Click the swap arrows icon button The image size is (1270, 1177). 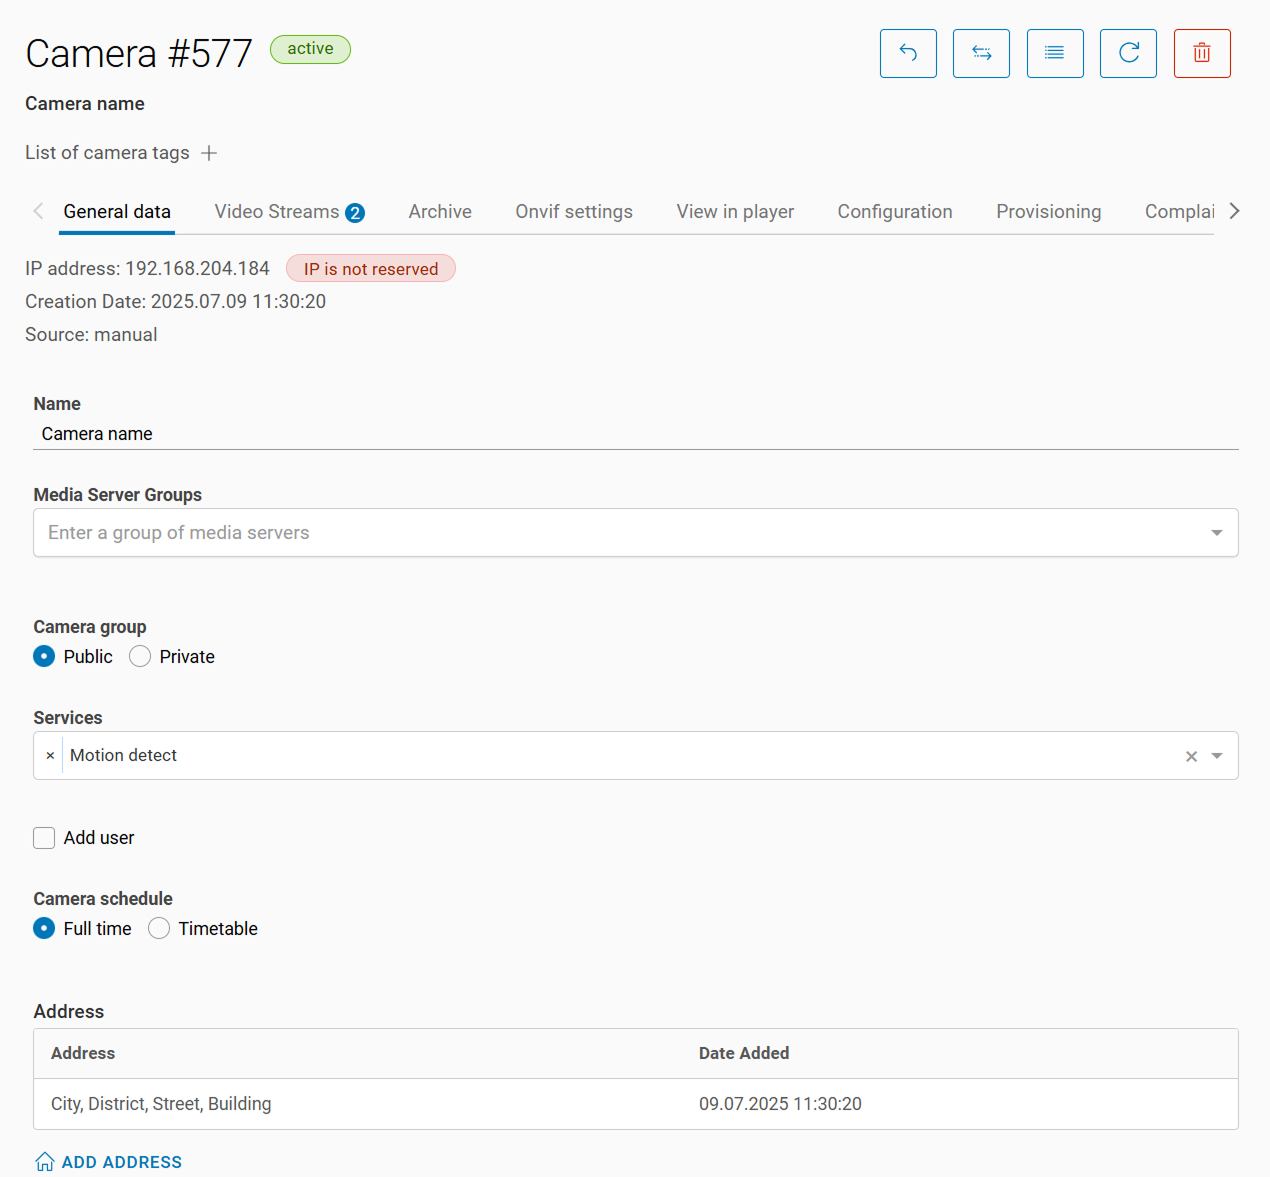tap(981, 53)
